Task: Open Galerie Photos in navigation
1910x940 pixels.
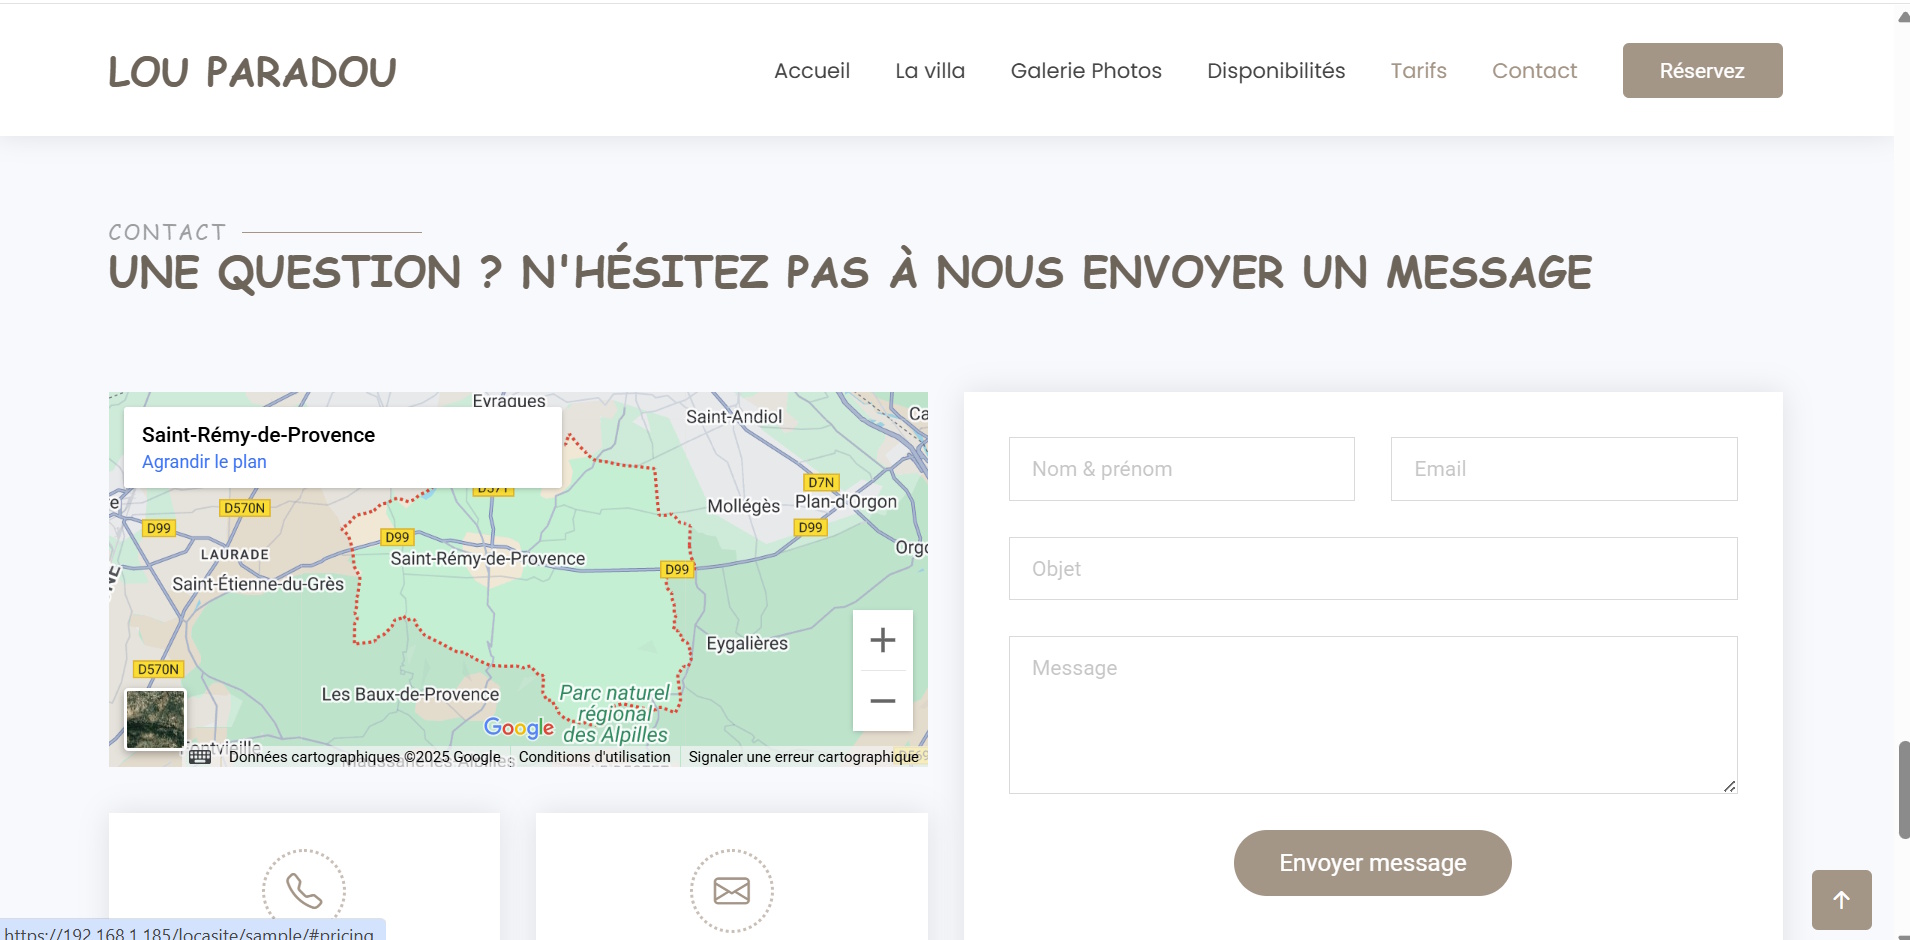Action: 1085,71
